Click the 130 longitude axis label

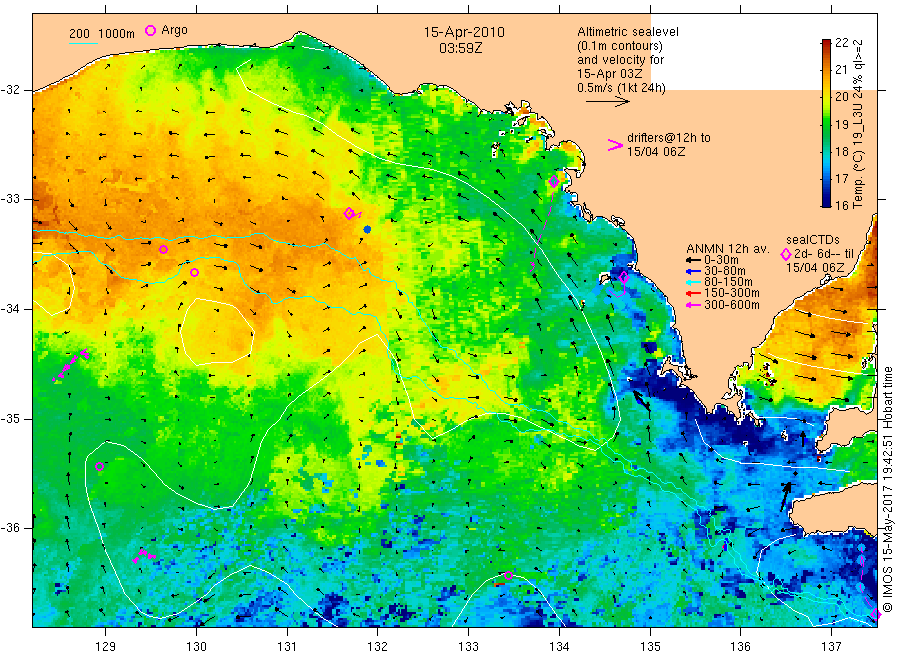pyautogui.click(x=196, y=647)
